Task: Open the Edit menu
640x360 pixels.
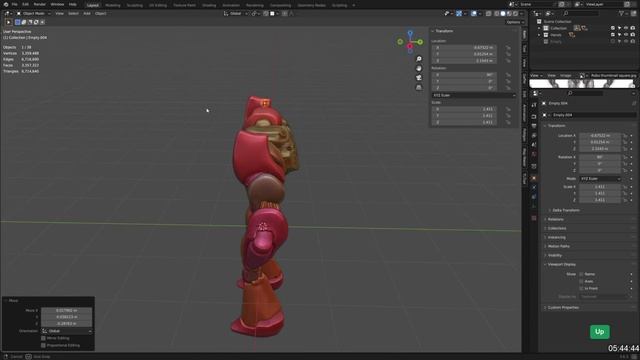Action: coord(25,4)
